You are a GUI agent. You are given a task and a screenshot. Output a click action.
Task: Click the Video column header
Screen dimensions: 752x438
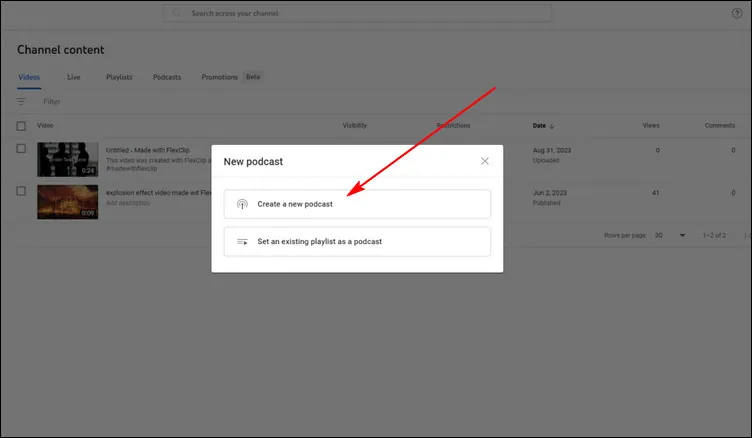coord(45,126)
